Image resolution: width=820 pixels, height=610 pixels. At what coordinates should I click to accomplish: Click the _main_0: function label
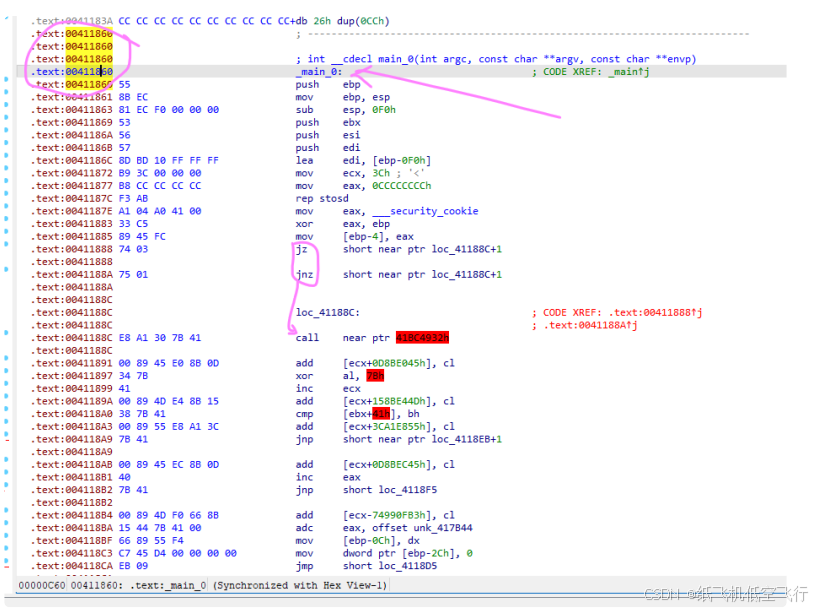[320, 72]
